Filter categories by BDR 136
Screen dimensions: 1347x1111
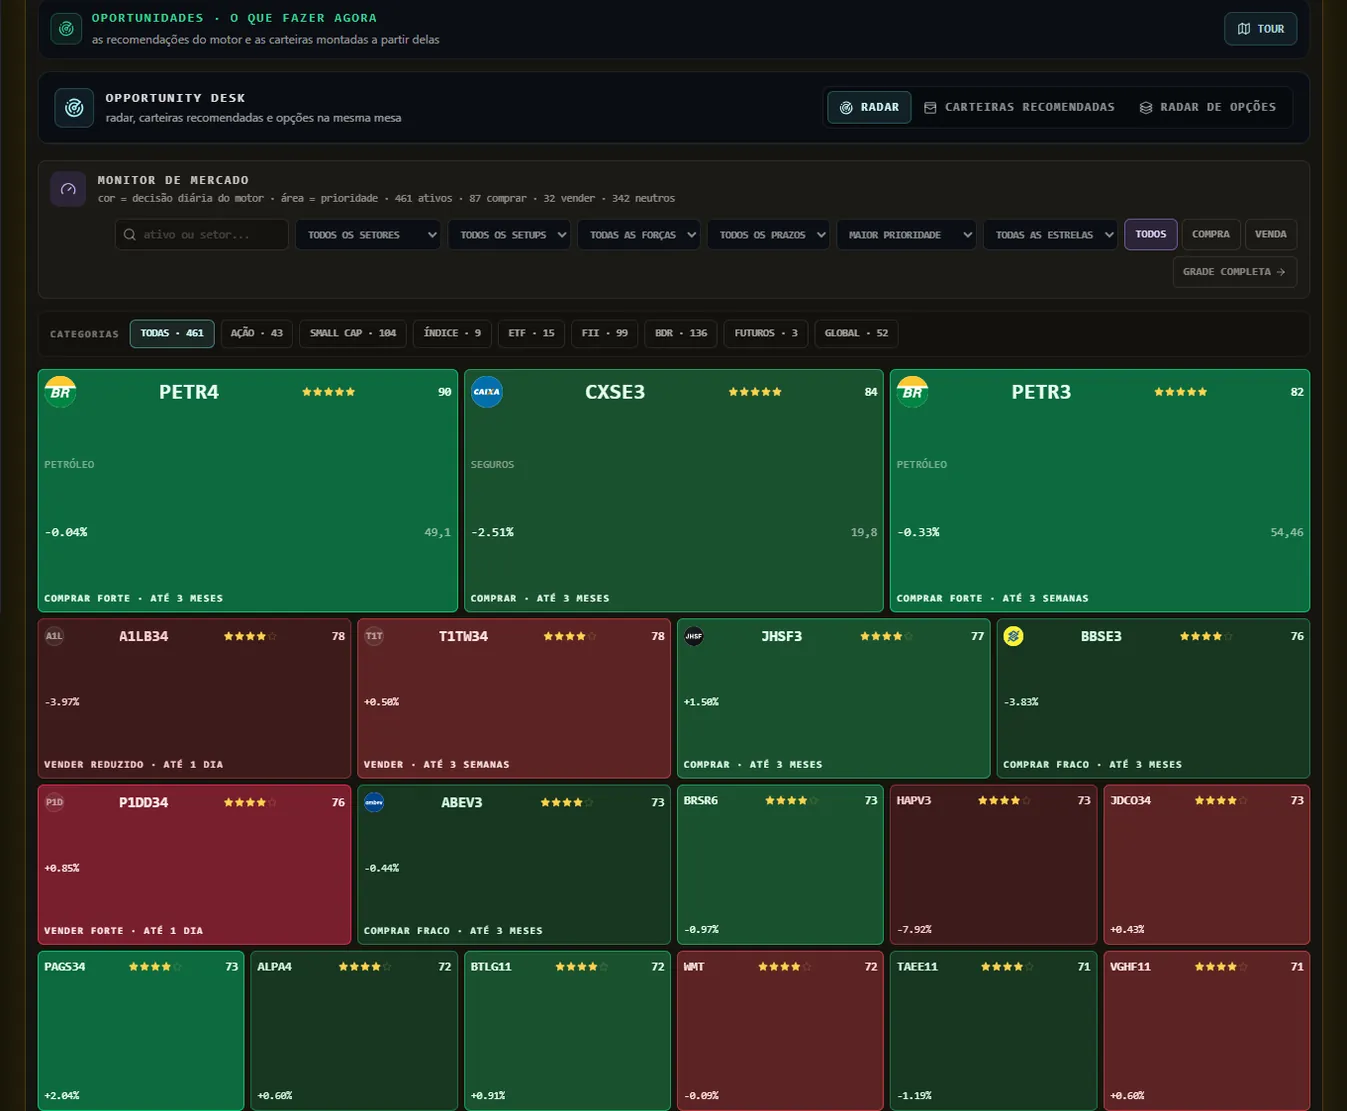681,333
